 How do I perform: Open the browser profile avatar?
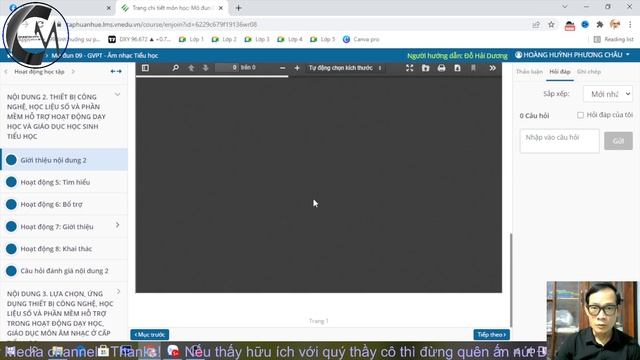(x=615, y=24)
